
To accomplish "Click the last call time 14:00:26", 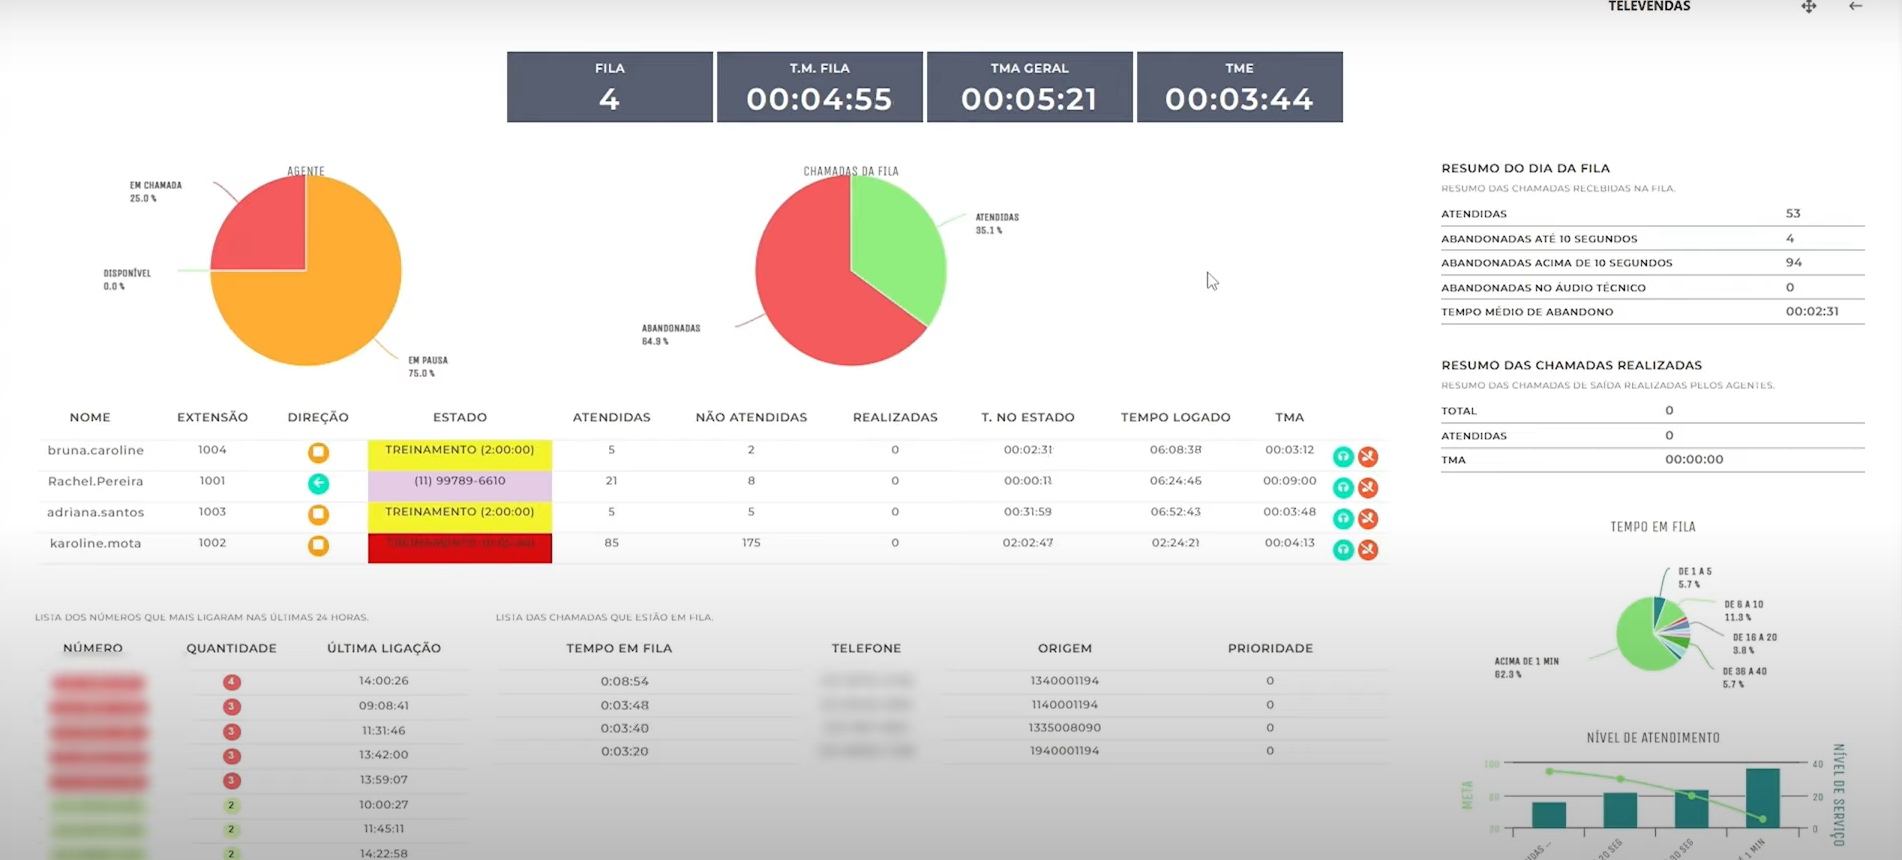I will [384, 681].
